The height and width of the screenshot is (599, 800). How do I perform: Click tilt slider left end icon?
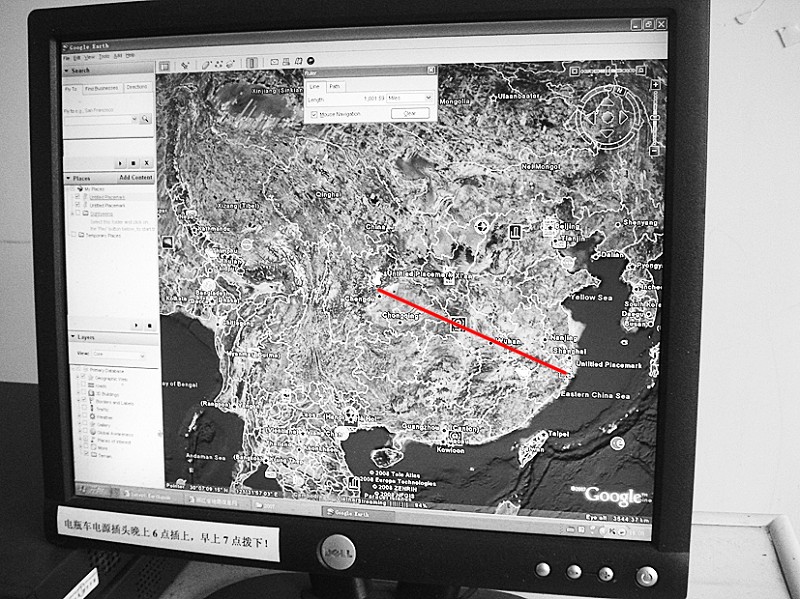[x=574, y=71]
